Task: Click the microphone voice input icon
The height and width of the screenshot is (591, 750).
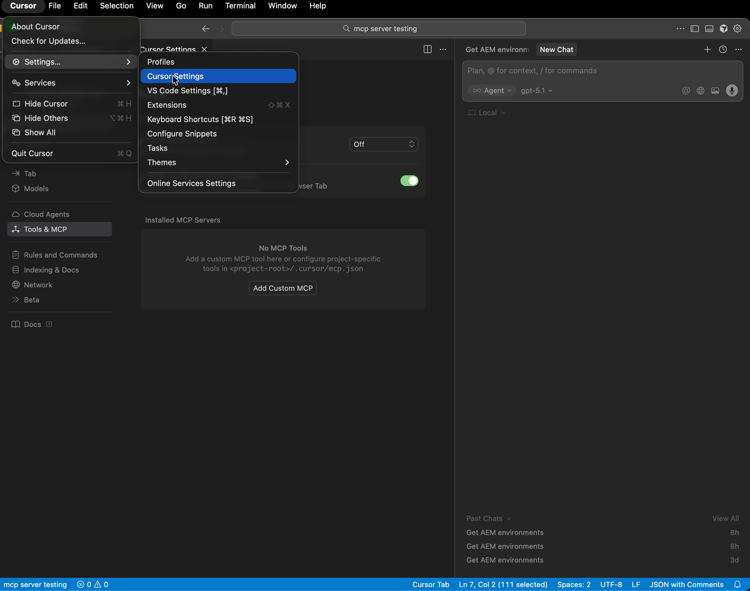Action: click(x=732, y=91)
